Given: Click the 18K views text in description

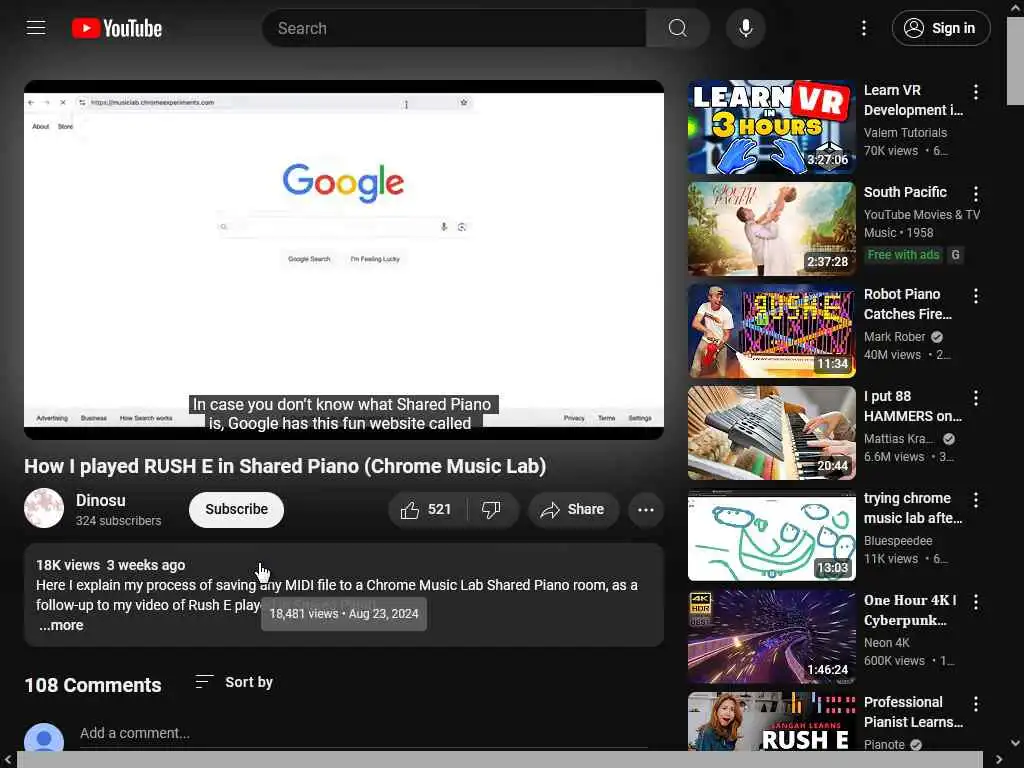Looking at the screenshot, I should pyautogui.click(x=68, y=565).
